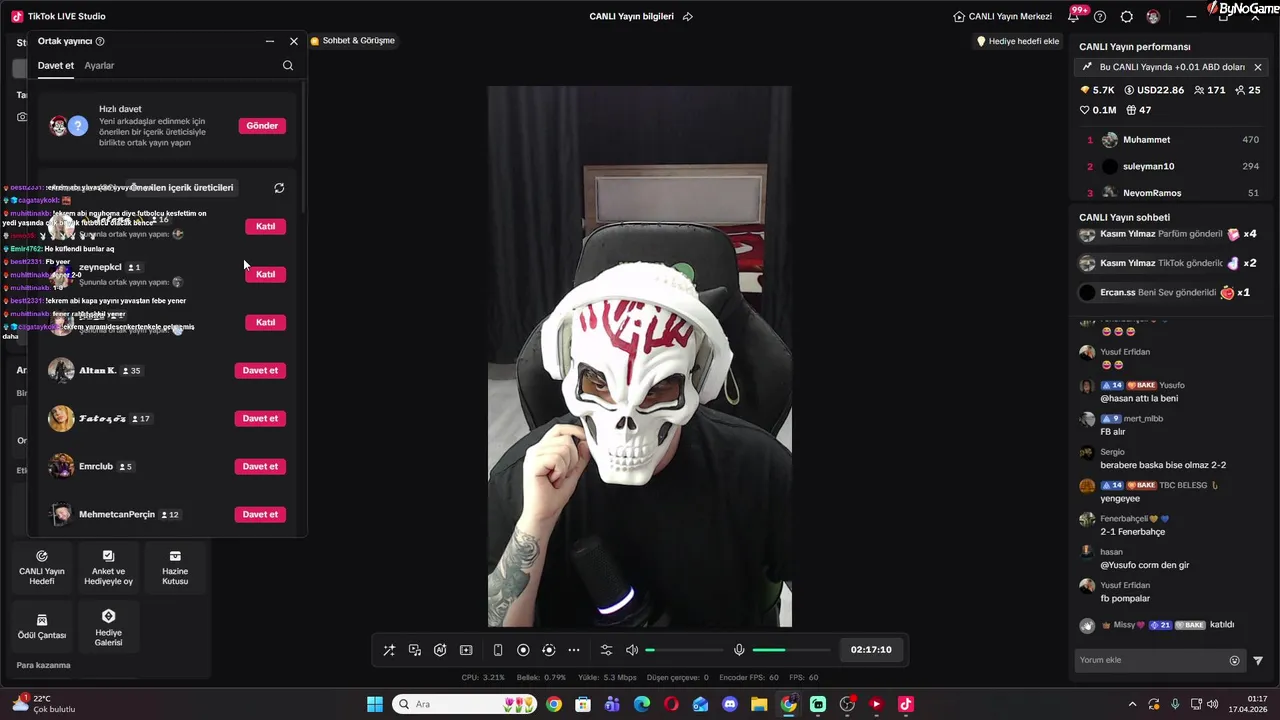Open File Explorer from taskbar
Viewport: 1280px width, 720px height.
[x=759, y=704]
